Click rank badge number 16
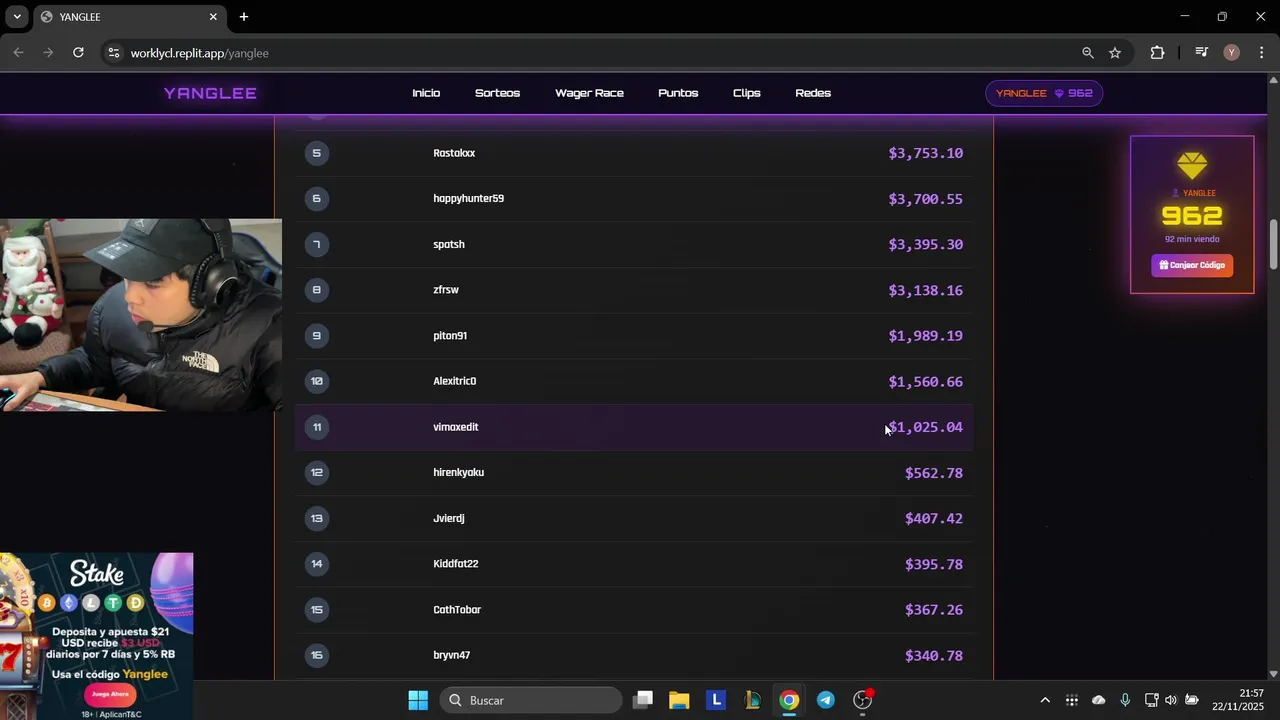 tap(317, 656)
